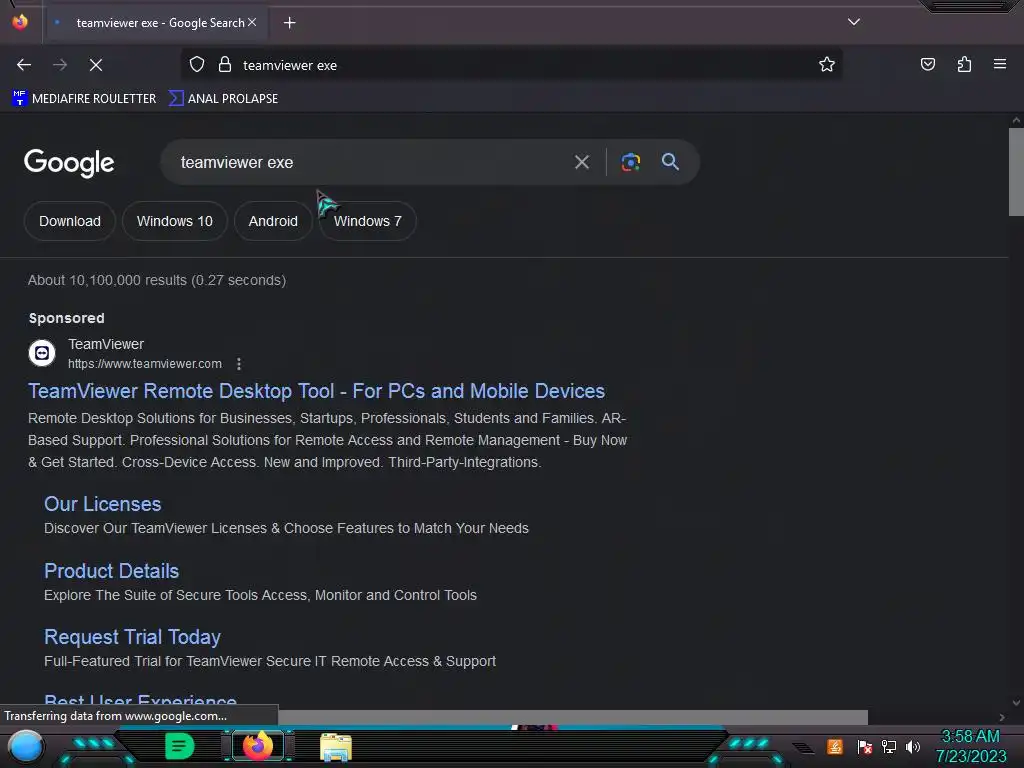Screen dimensions: 1024x768
Task: Filter results by Windows 7 chip
Action: 368,221
